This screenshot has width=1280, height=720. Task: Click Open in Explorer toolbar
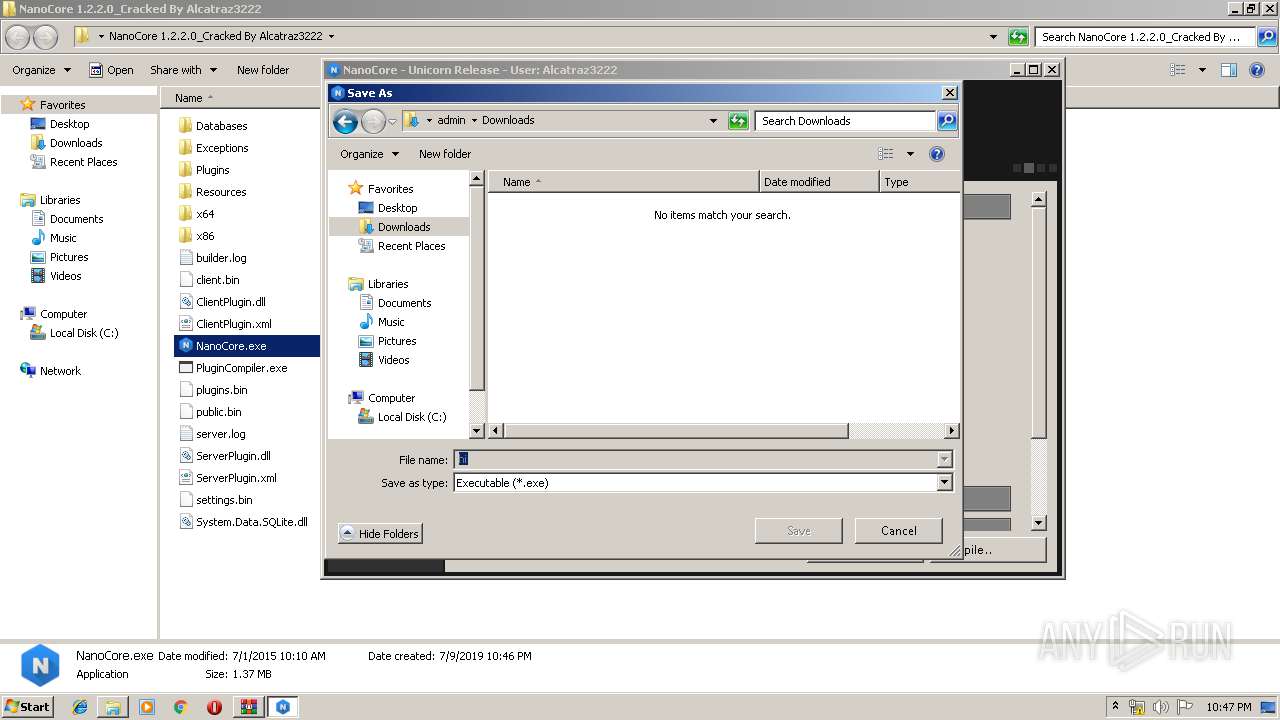pyautogui.click(x=111, y=70)
